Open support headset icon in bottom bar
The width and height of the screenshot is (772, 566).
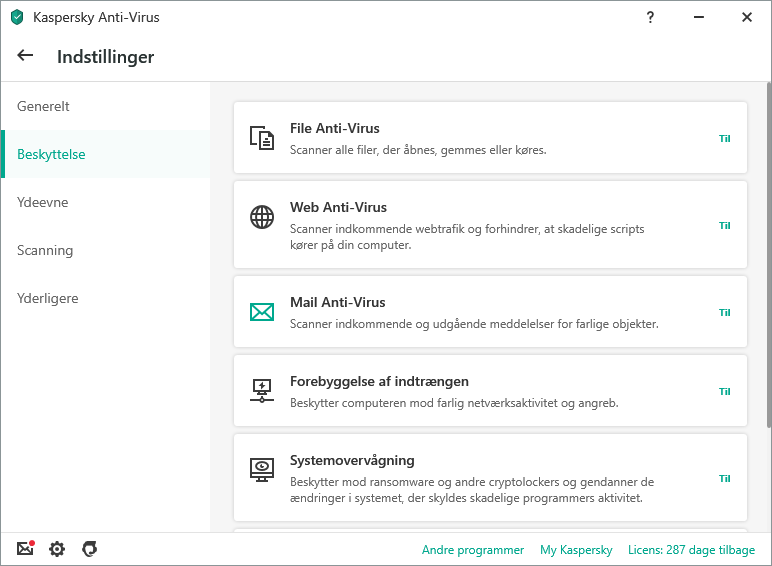90,549
